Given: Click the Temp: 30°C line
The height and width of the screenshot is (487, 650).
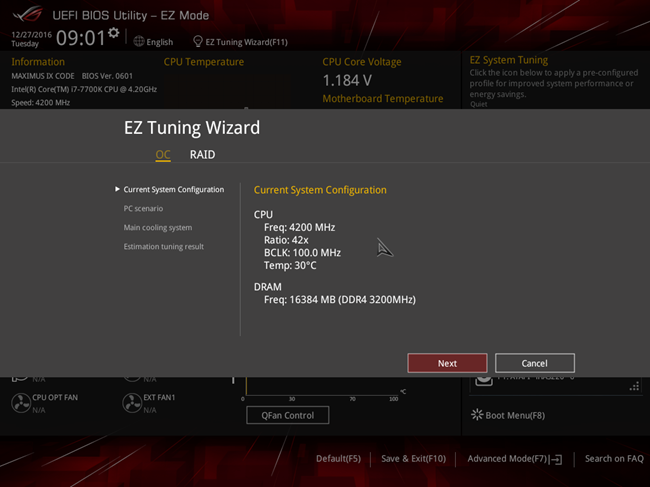Looking at the screenshot, I should (290, 265).
